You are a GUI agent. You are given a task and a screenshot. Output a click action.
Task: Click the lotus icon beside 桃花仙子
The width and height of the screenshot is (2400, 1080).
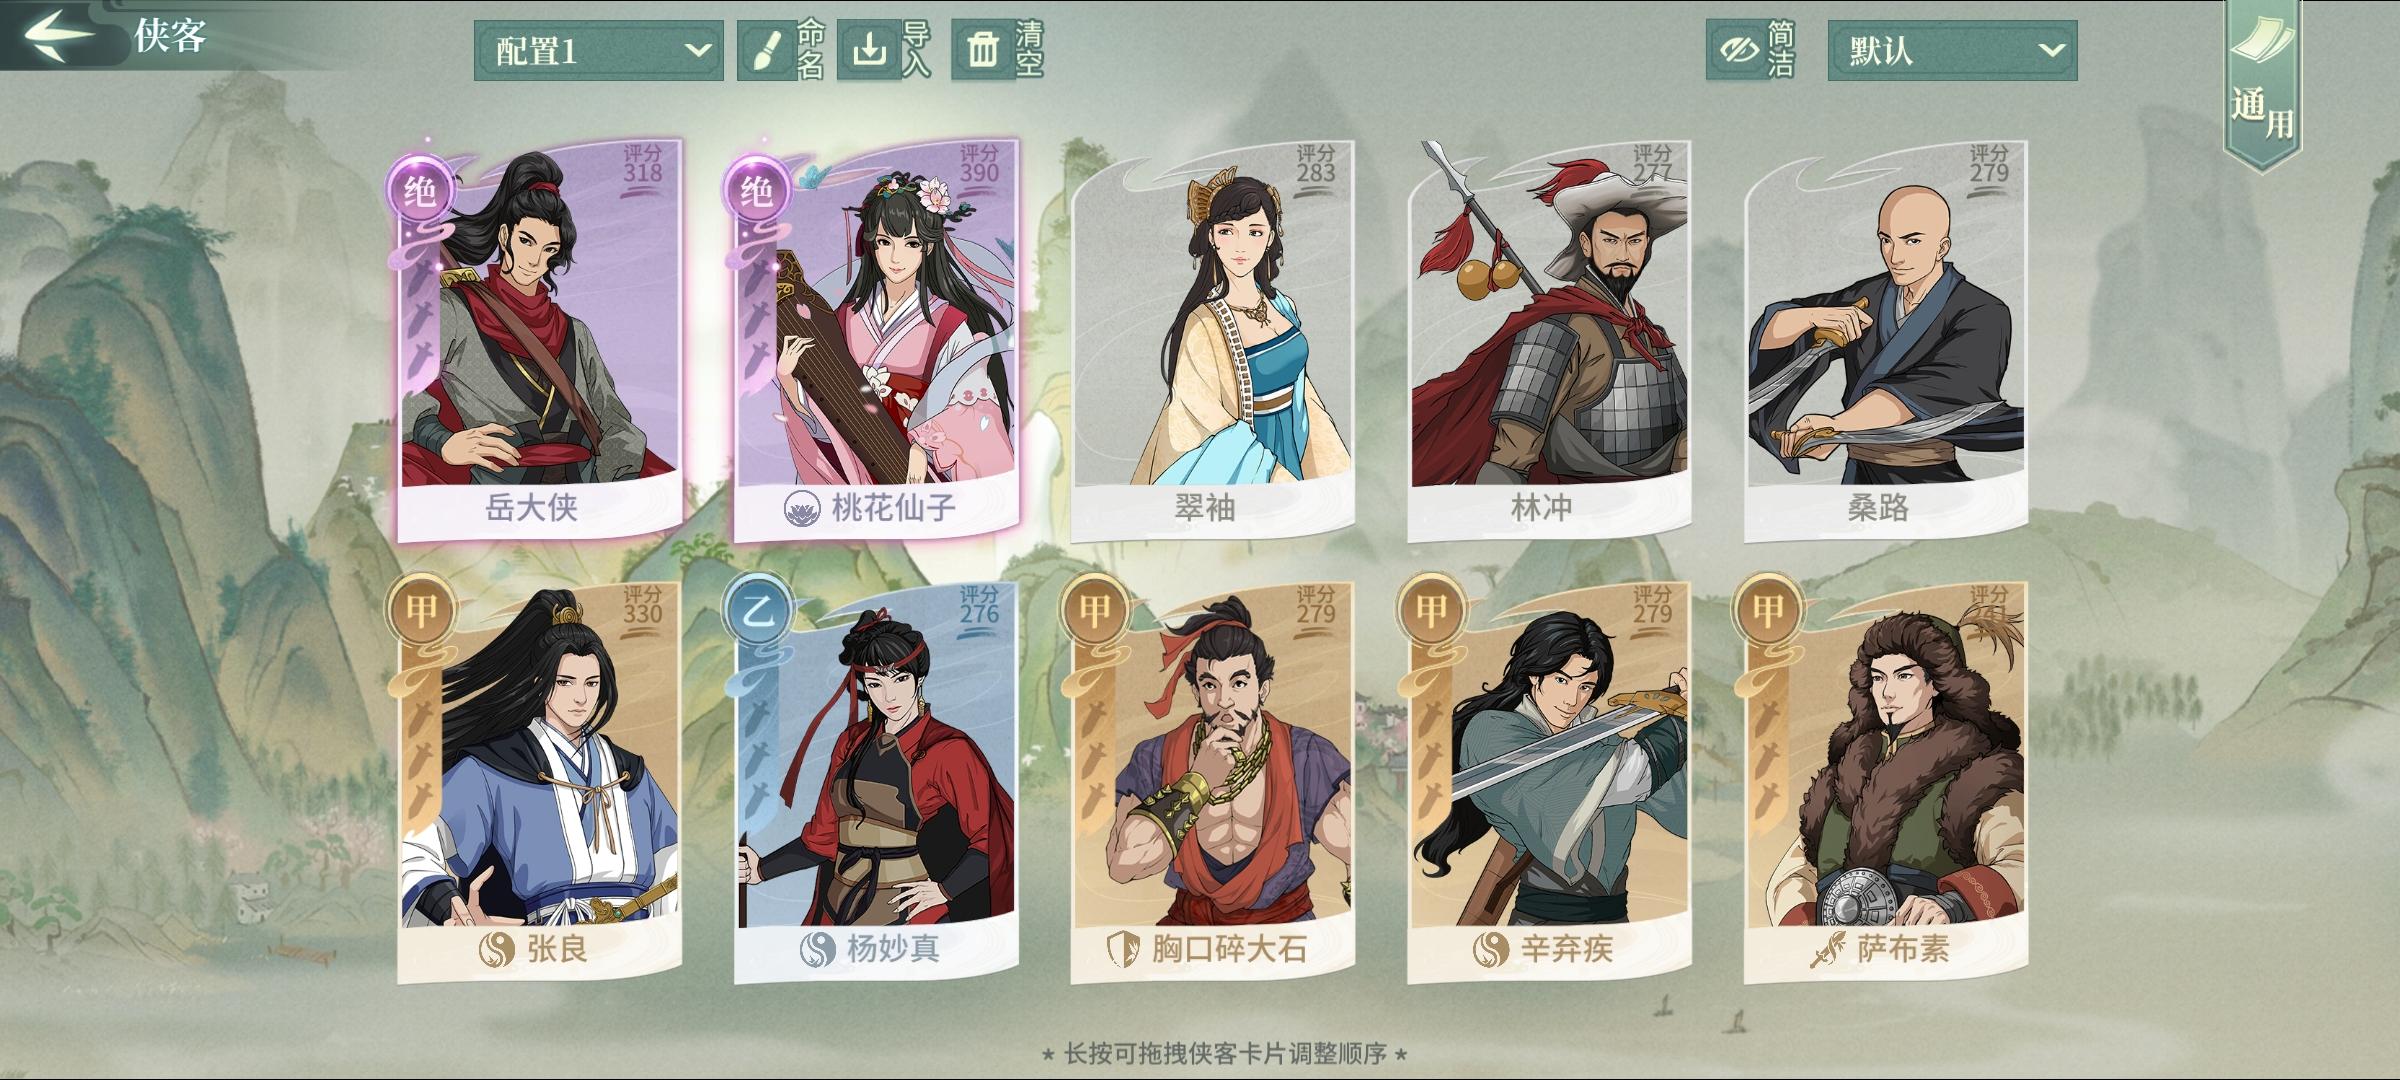pyautogui.click(x=802, y=508)
